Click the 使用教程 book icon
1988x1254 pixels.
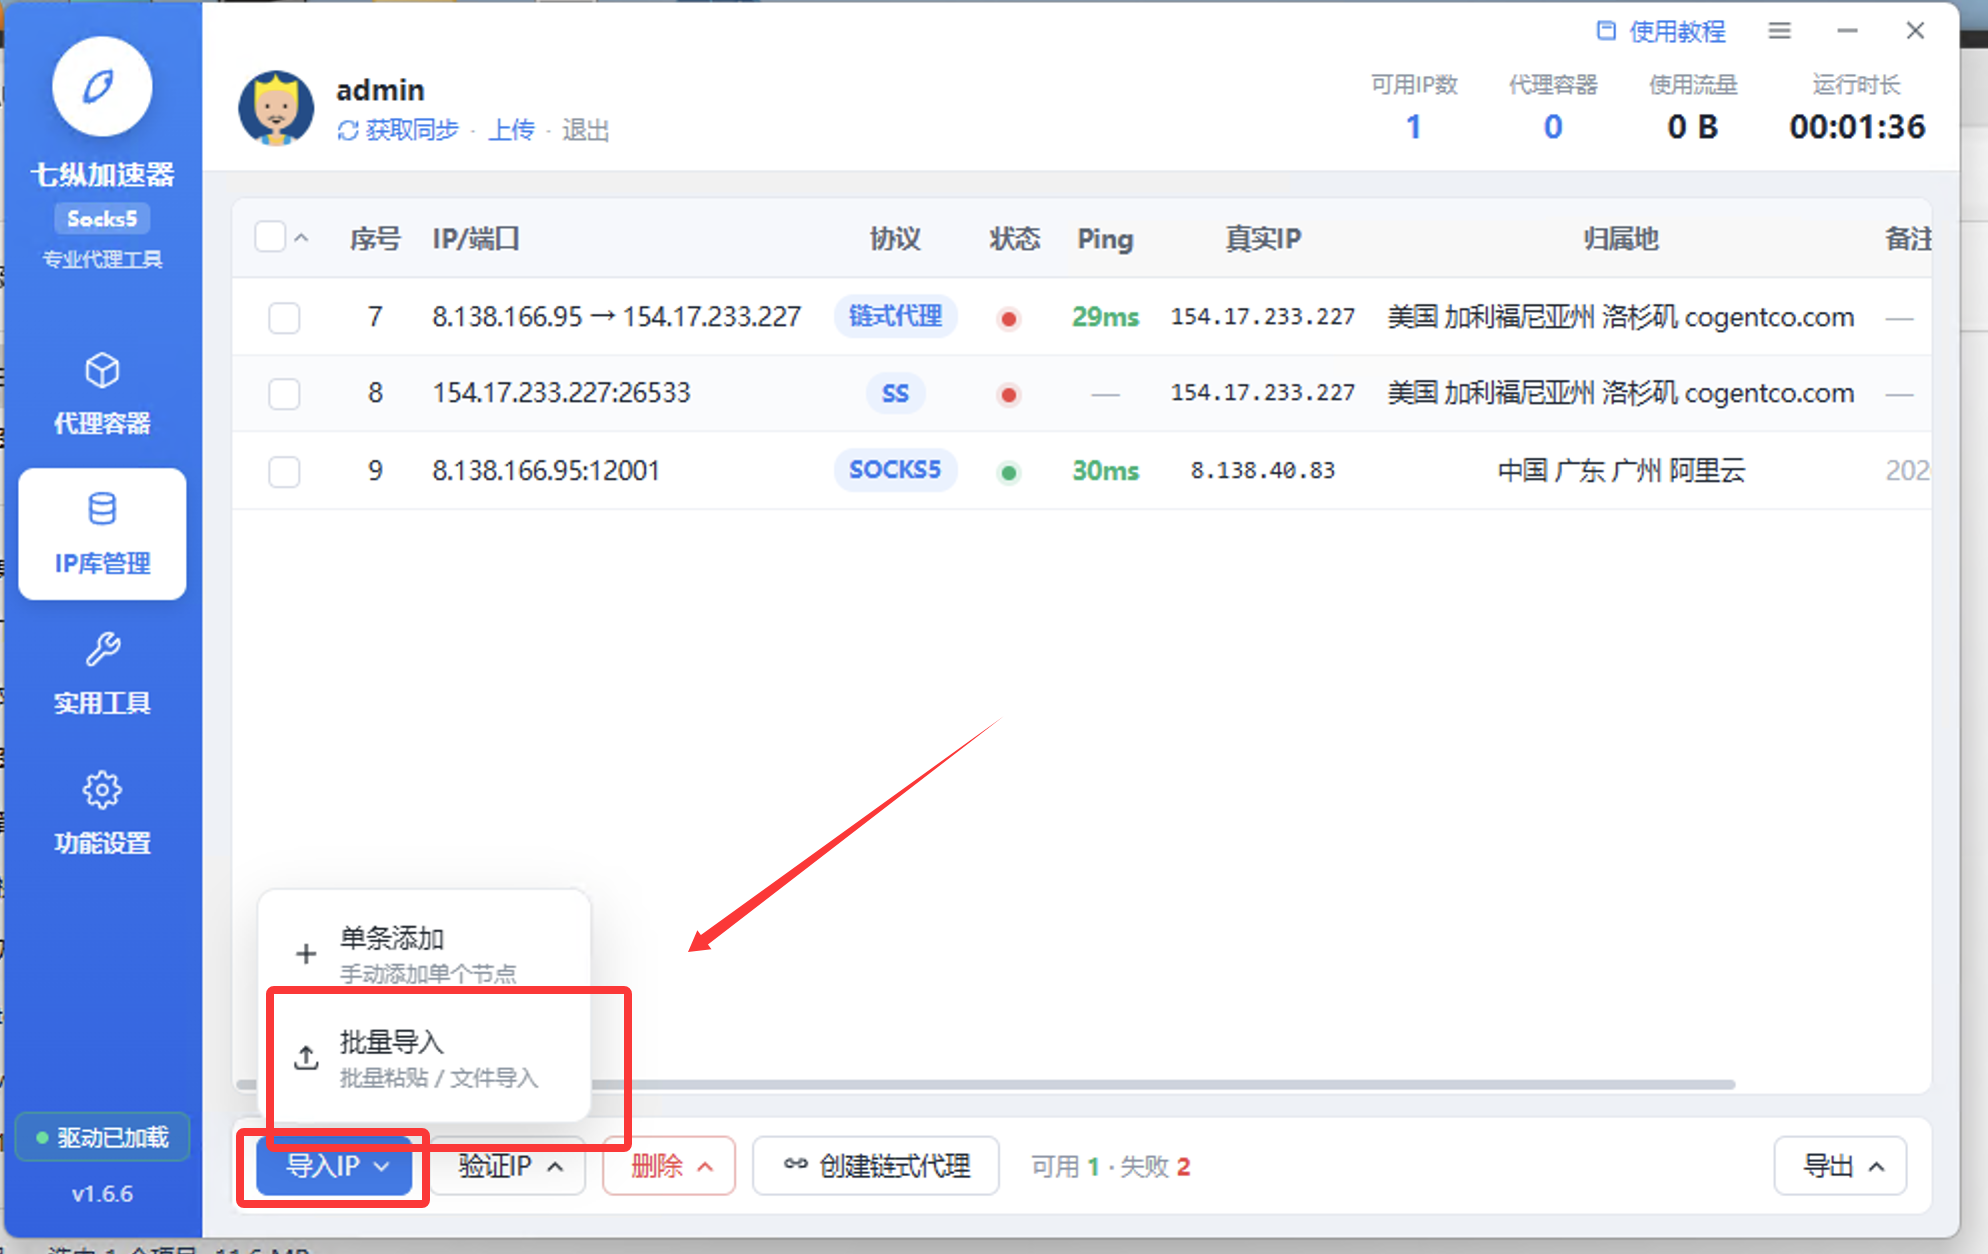click(1606, 31)
